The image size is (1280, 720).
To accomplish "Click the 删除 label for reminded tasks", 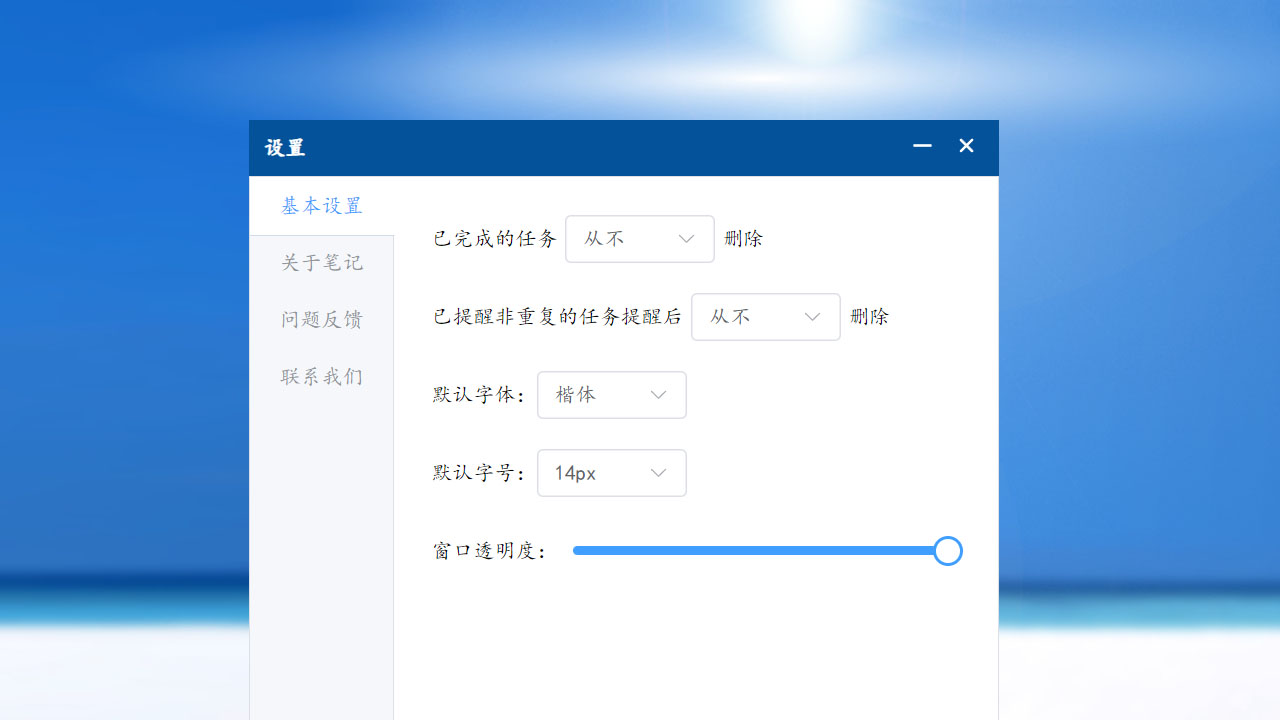I will (x=869, y=317).
